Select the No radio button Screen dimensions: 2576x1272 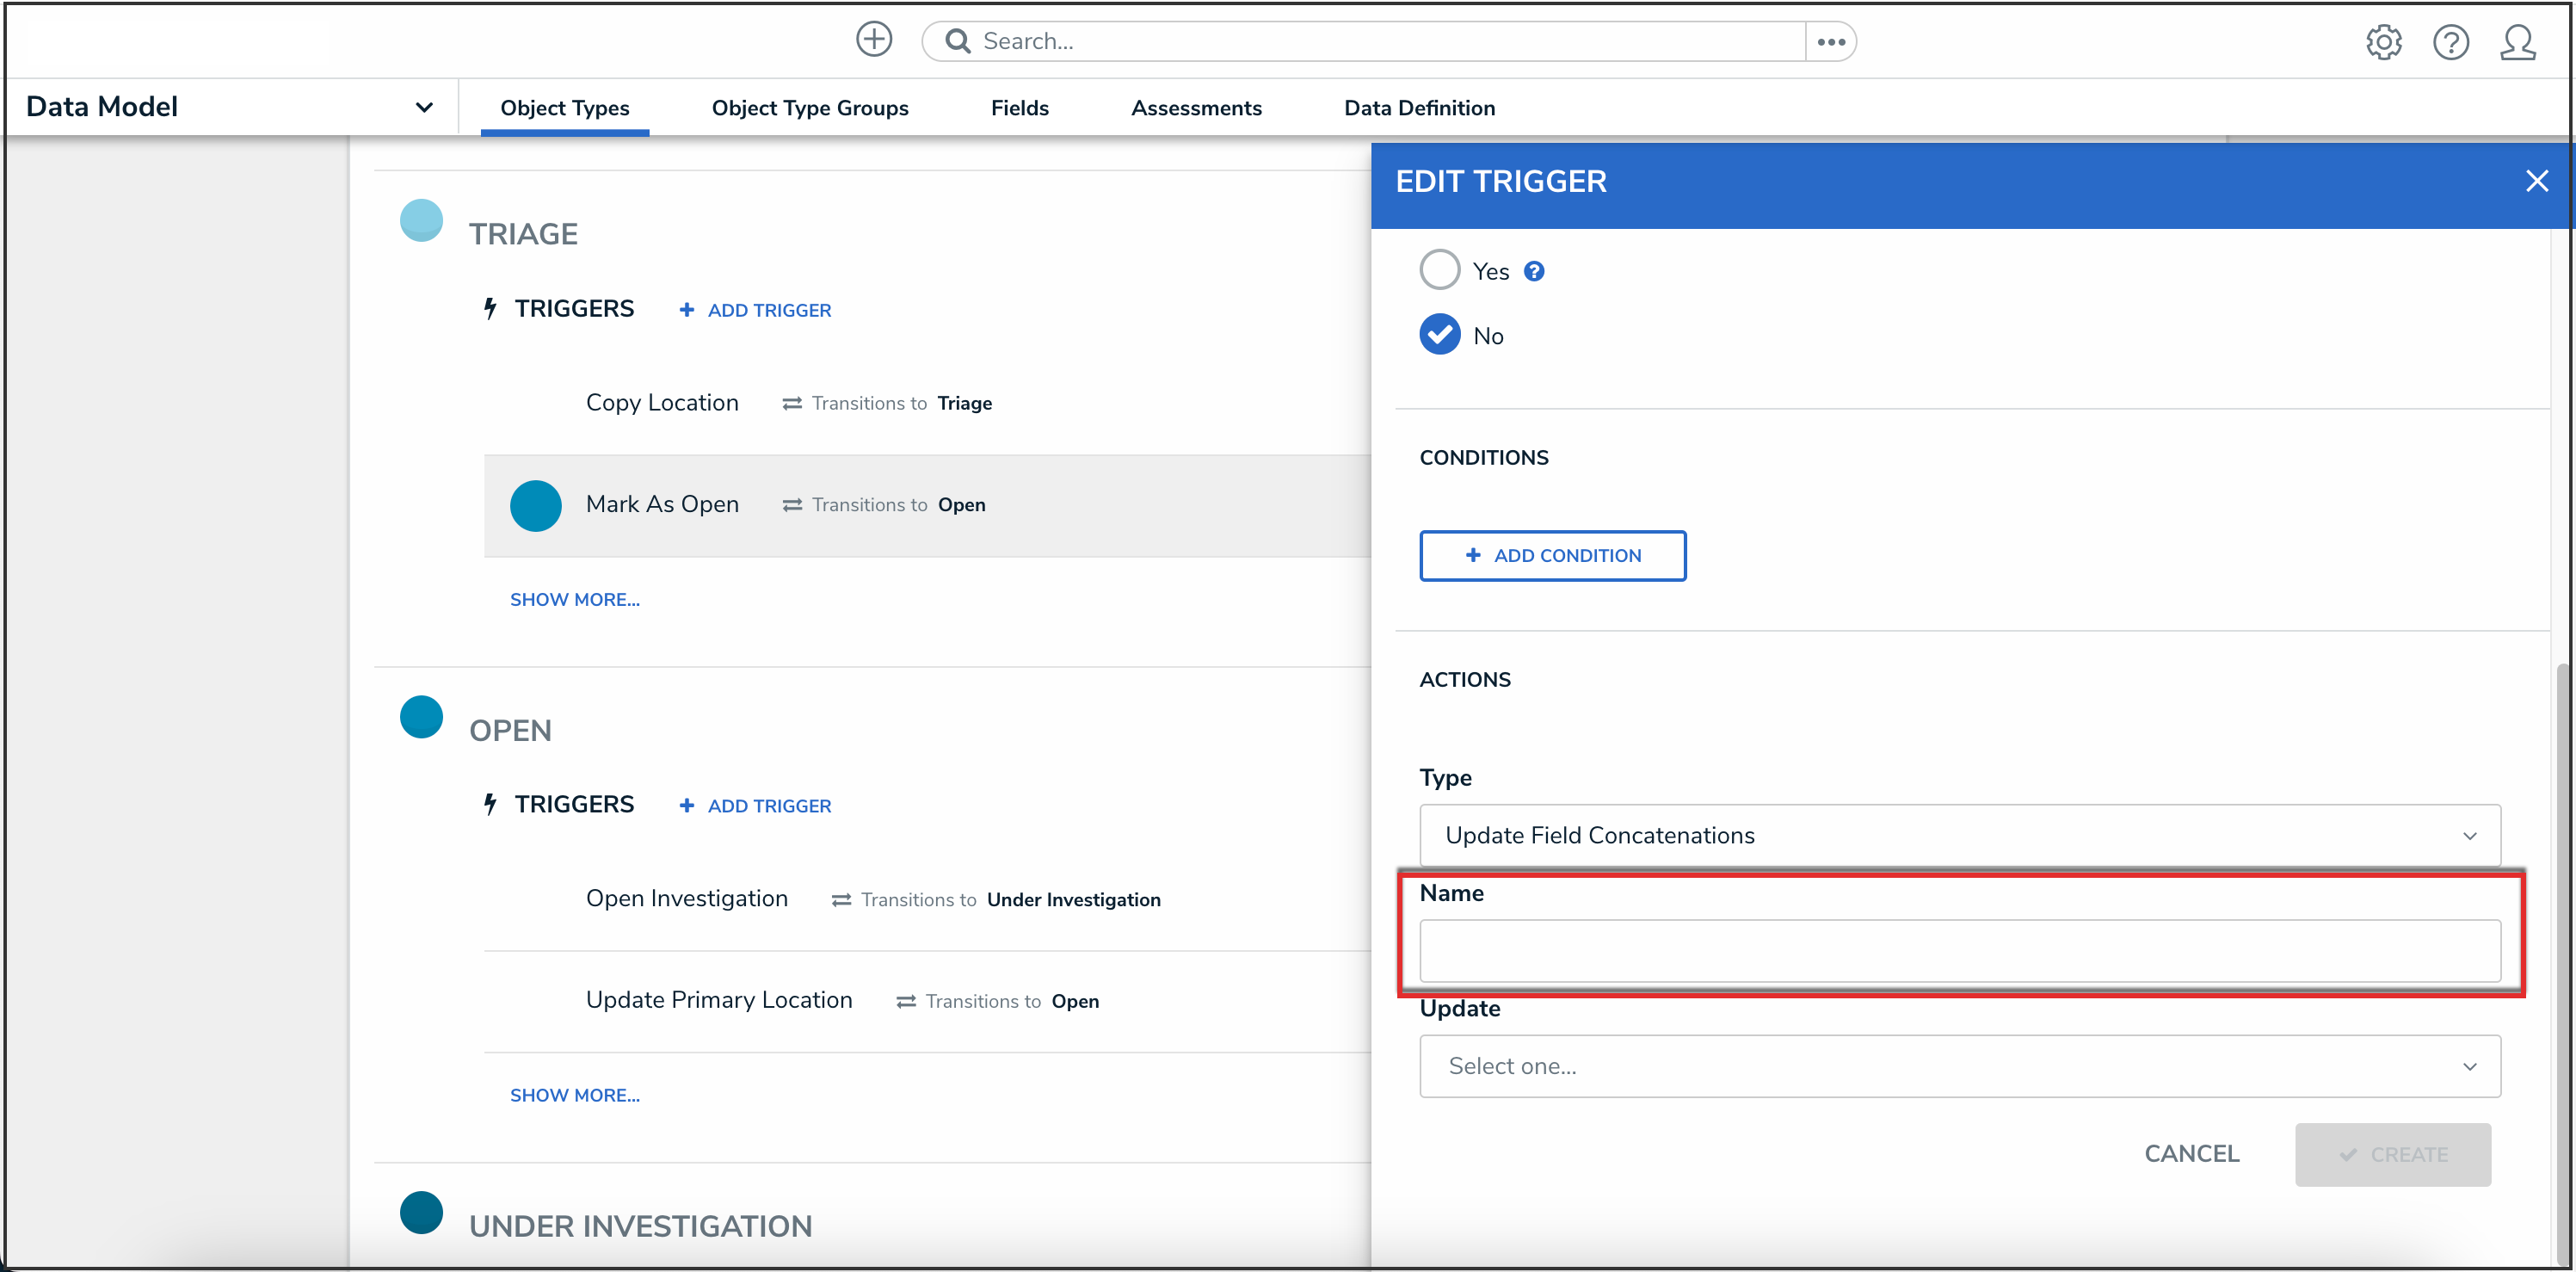(x=1439, y=335)
